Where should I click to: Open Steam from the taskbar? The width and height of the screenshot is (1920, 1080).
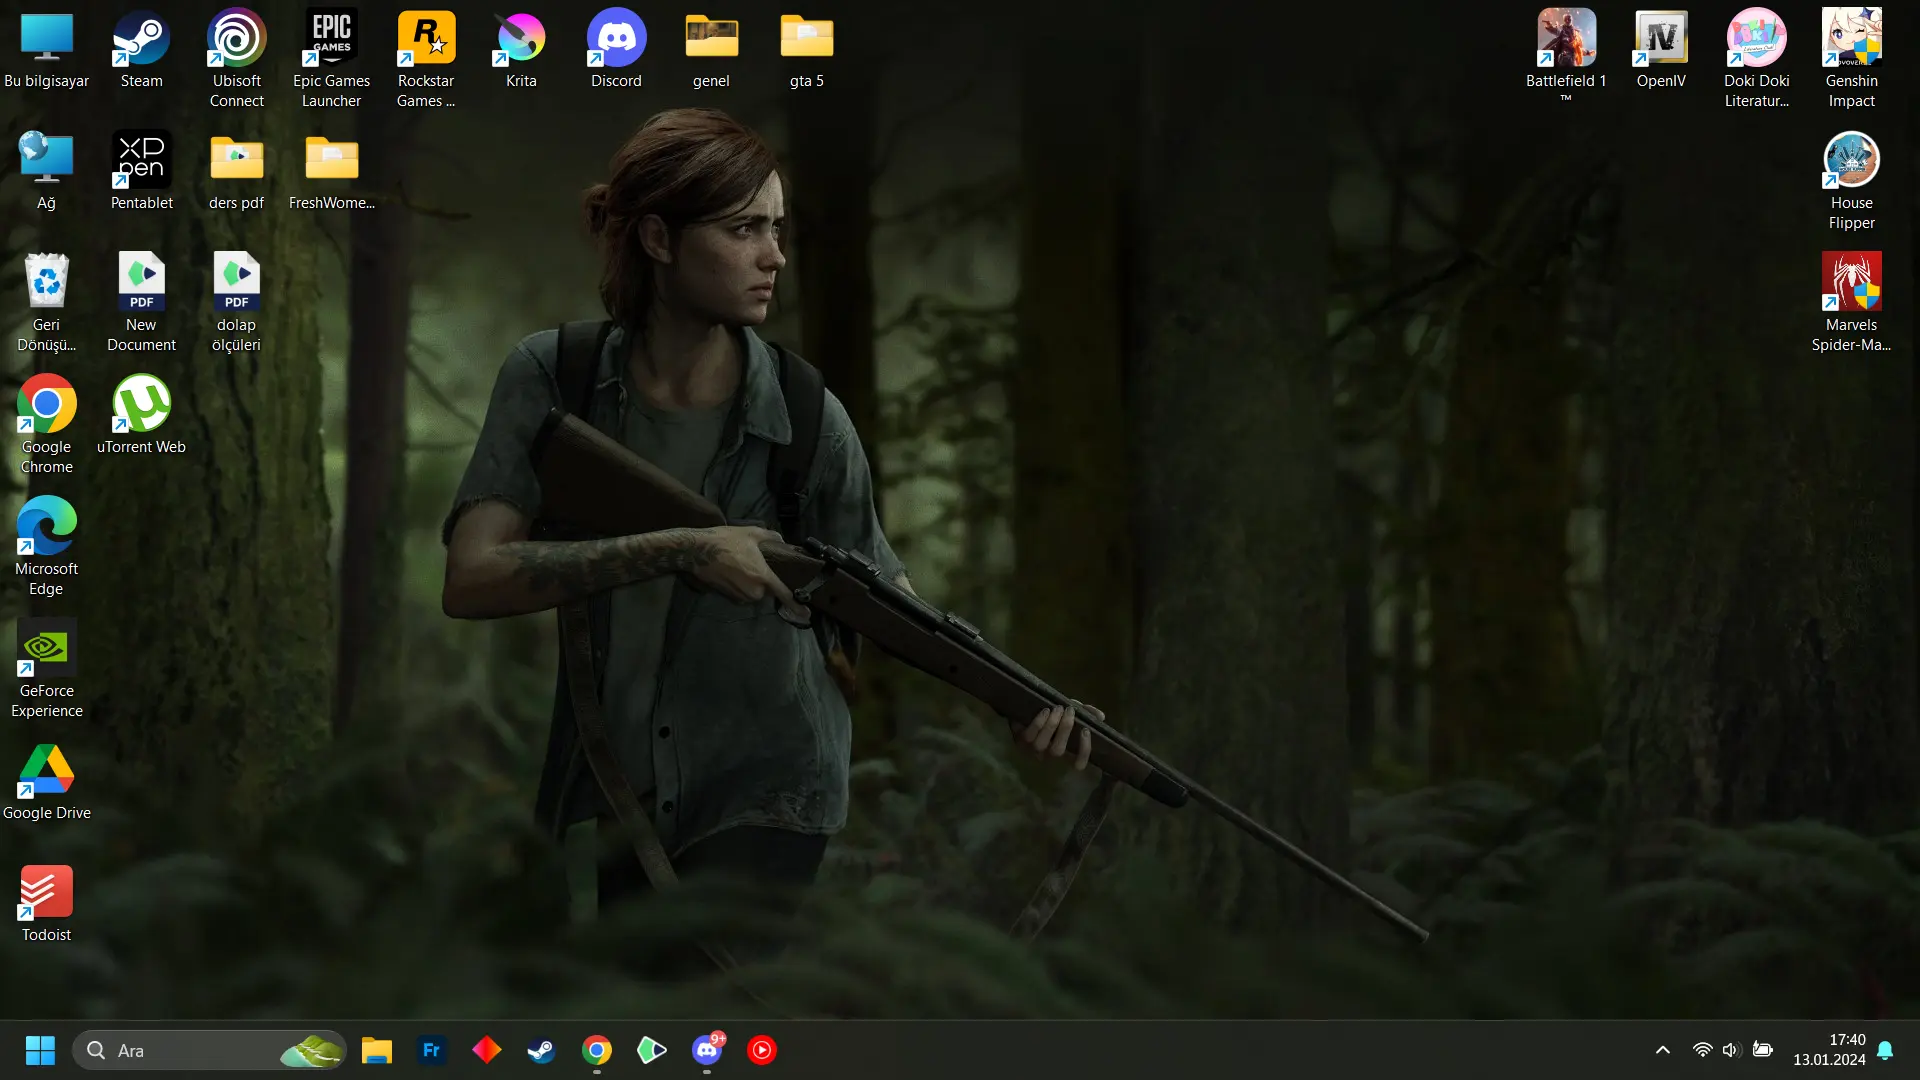(541, 1050)
